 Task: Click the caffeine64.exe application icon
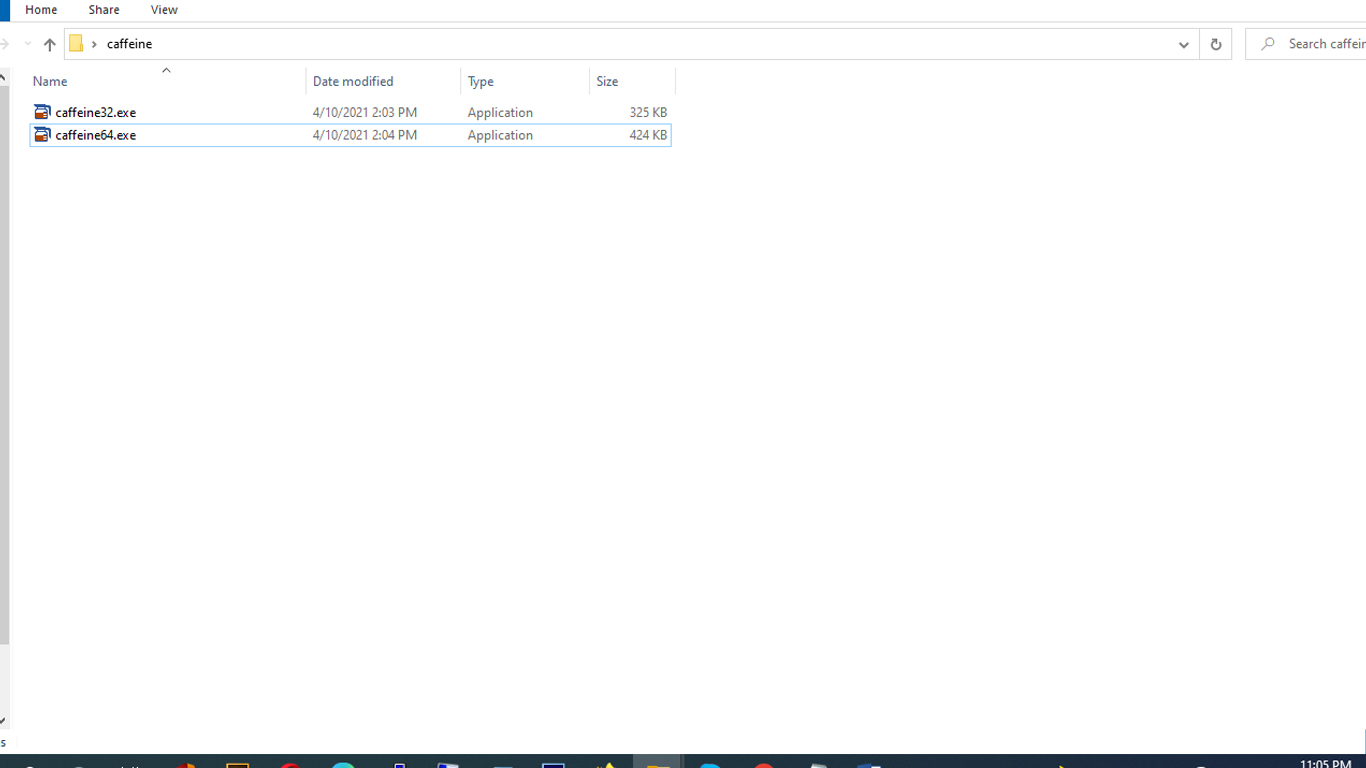click(x=42, y=135)
